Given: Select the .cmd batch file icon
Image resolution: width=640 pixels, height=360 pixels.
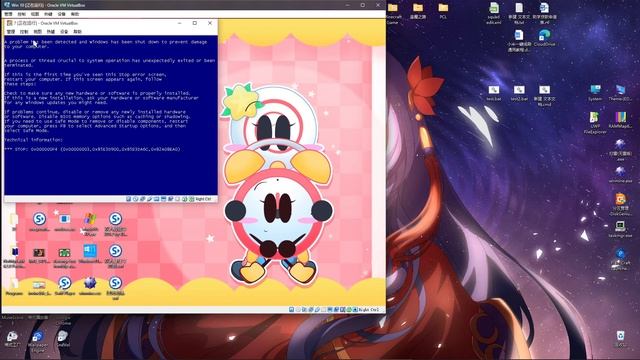Looking at the screenshot, I should click(x=544, y=91).
